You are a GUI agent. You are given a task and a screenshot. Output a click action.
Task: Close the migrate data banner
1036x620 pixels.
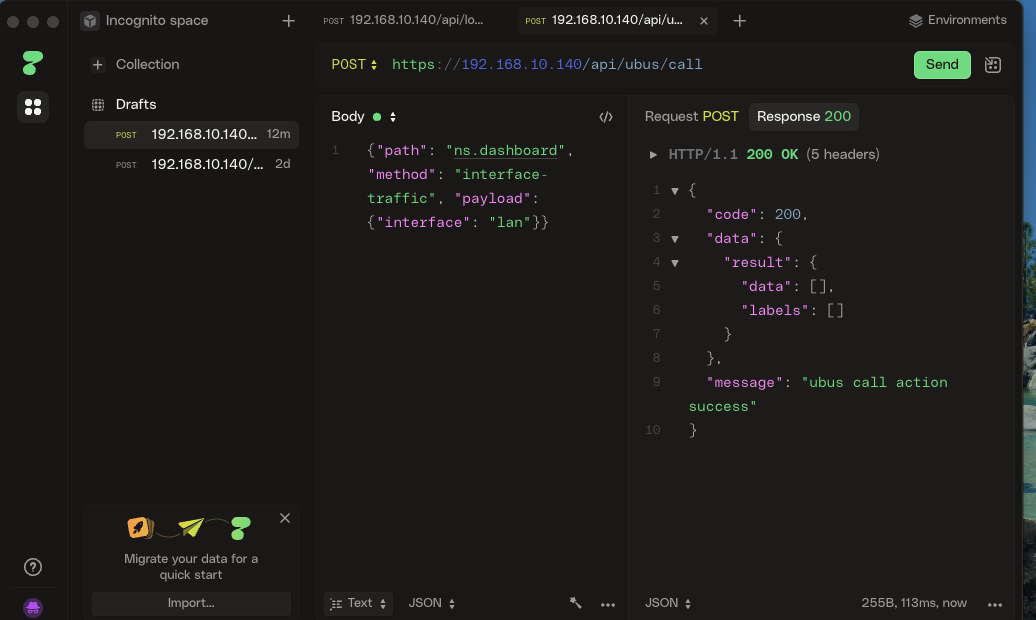point(285,518)
